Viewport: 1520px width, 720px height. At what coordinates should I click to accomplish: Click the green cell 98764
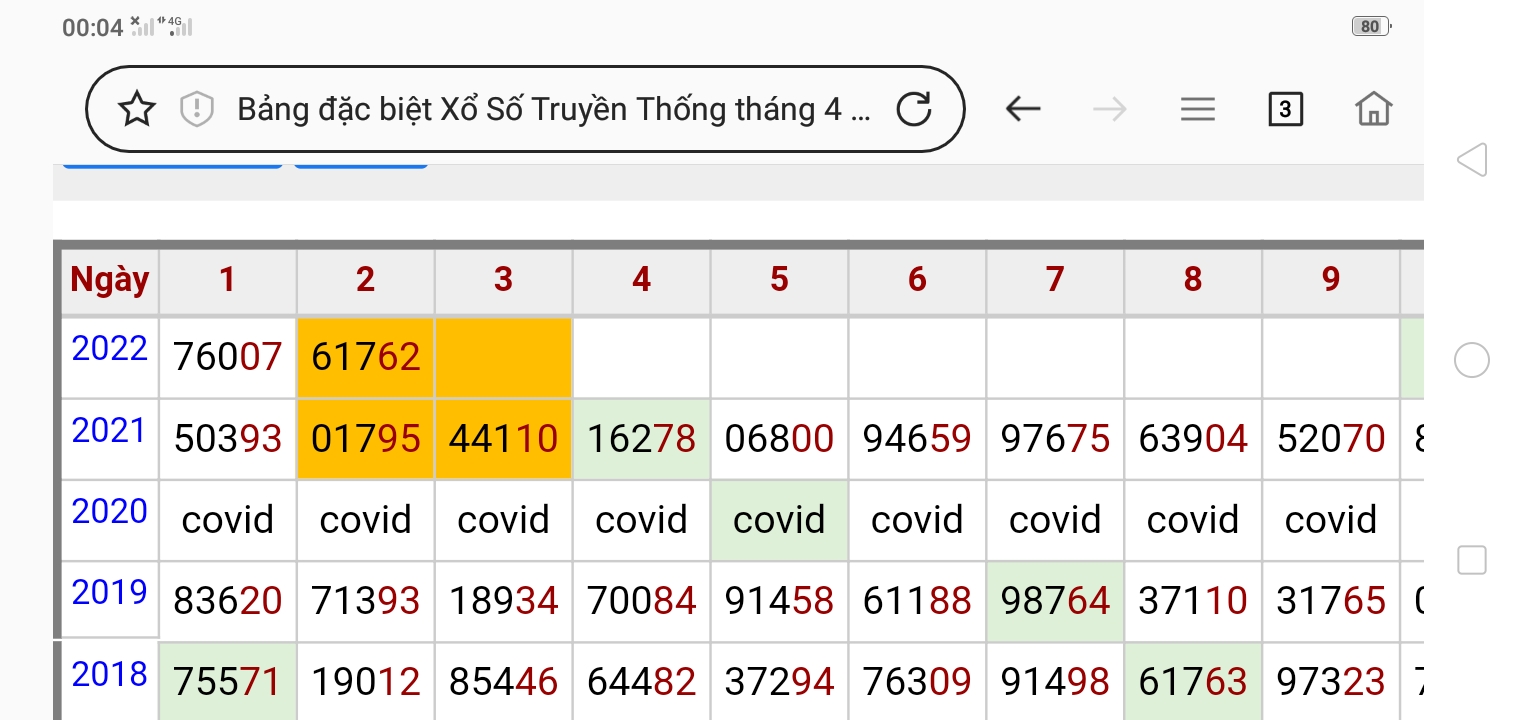tap(1055, 601)
